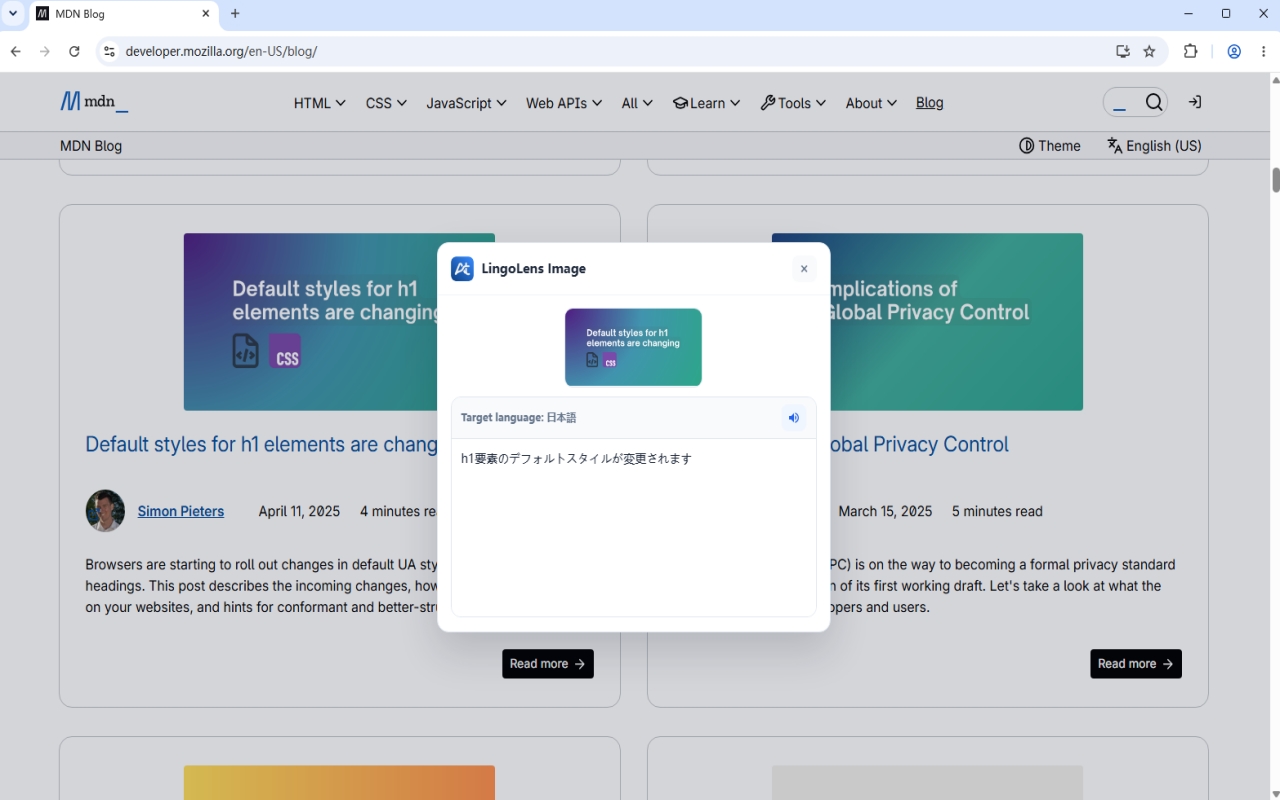Open the Chrome profile icon
This screenshot has height=800, width=1280.
pyautogui.click(x=1234, y=51)
